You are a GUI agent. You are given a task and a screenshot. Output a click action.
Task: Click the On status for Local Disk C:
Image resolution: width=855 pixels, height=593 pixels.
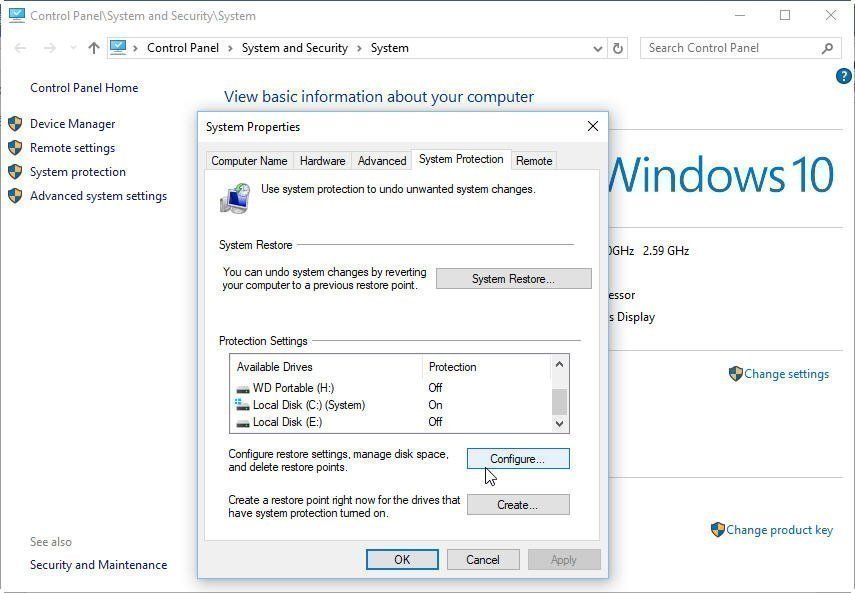coord(435,405)
